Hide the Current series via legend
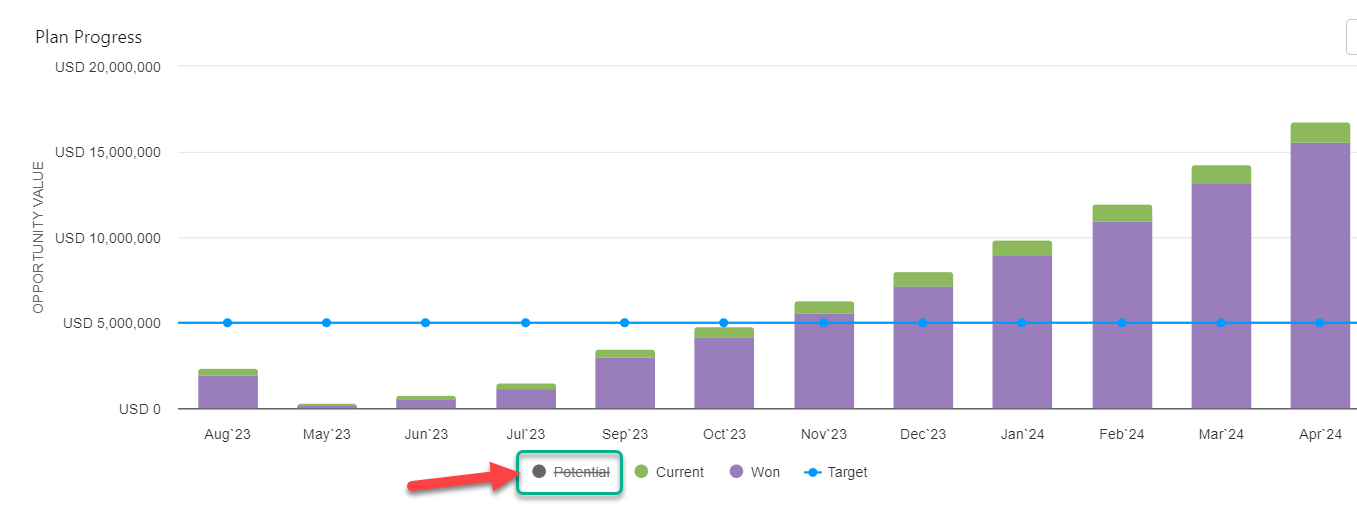The image size is (1357, 513). (x=679, y=472)
